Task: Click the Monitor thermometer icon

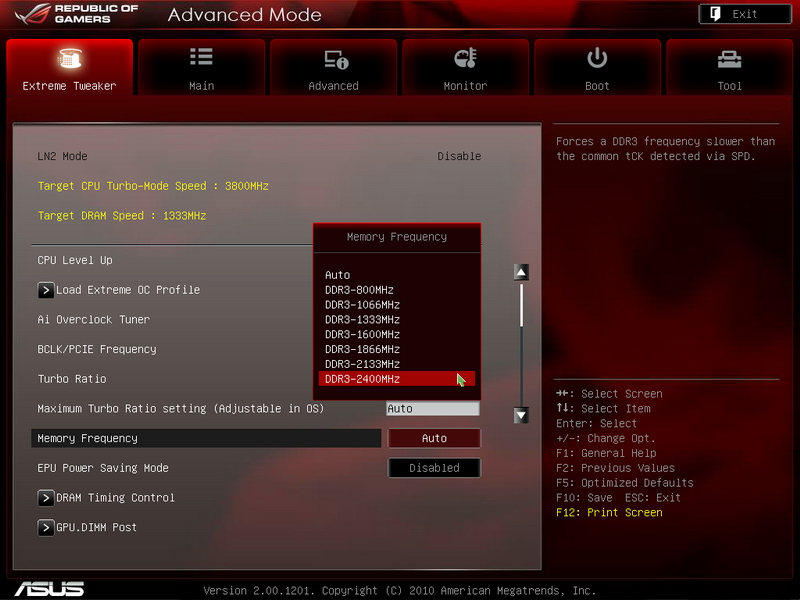Action: pos(465,58)
